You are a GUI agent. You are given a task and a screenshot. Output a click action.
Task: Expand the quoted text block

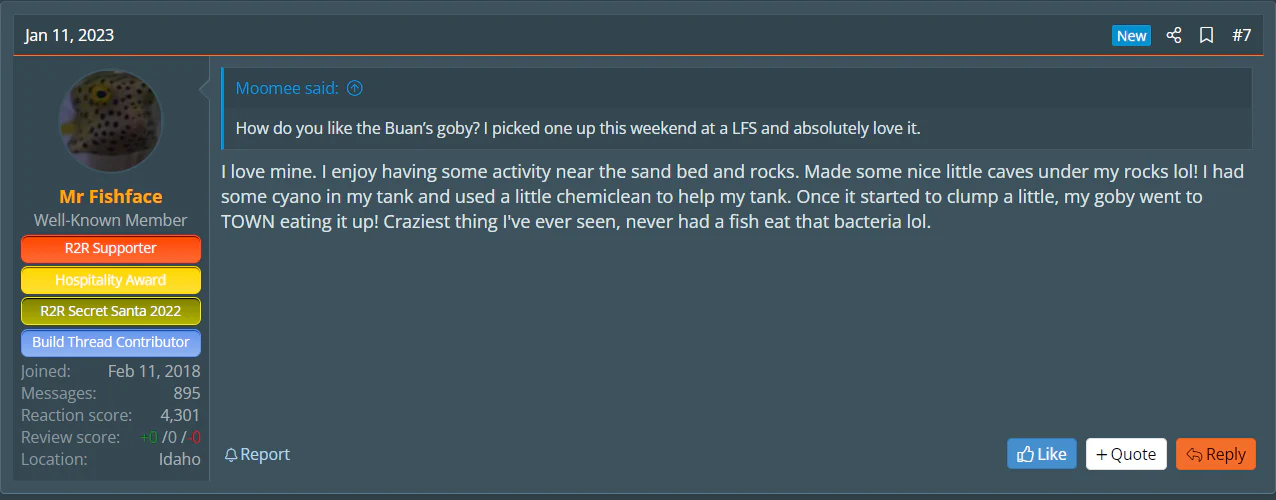click(x=737, y=128)
